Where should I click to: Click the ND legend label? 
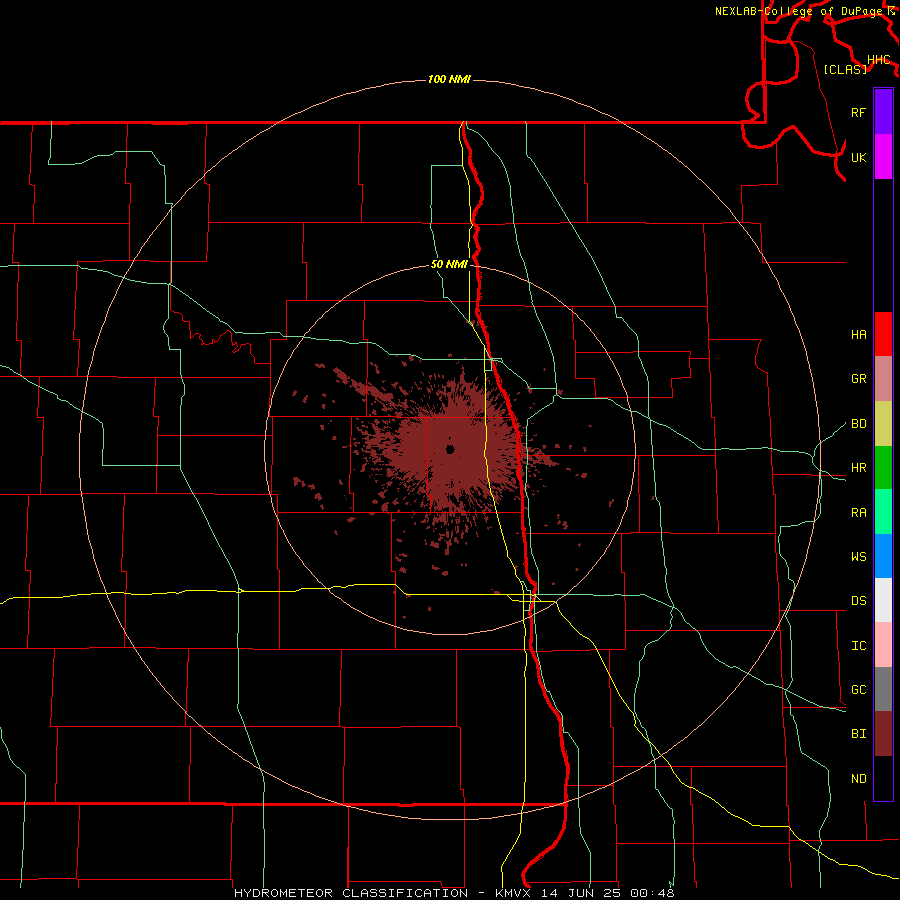(858, 779)
